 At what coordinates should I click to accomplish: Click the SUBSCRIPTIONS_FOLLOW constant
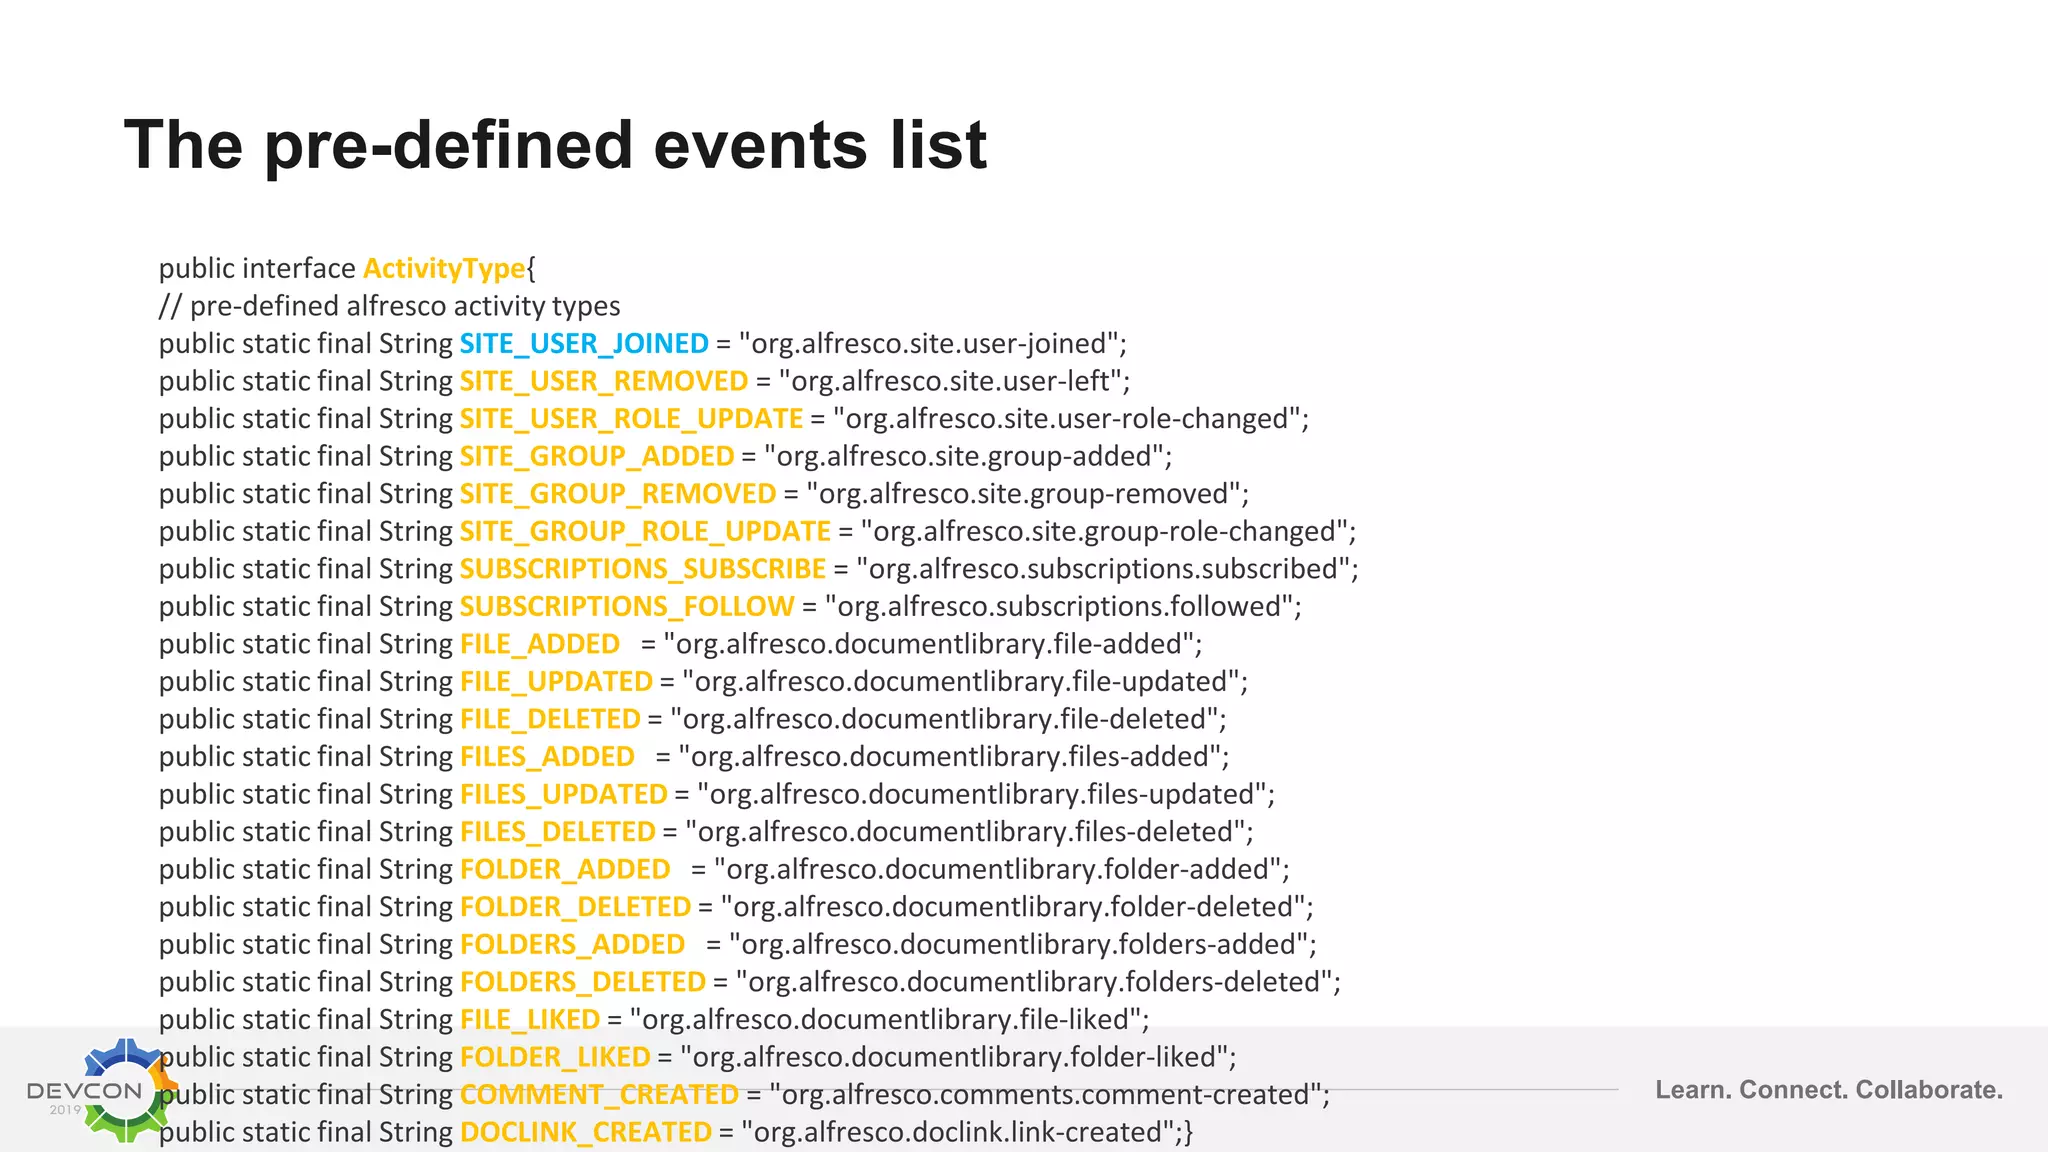pos(627,606)
